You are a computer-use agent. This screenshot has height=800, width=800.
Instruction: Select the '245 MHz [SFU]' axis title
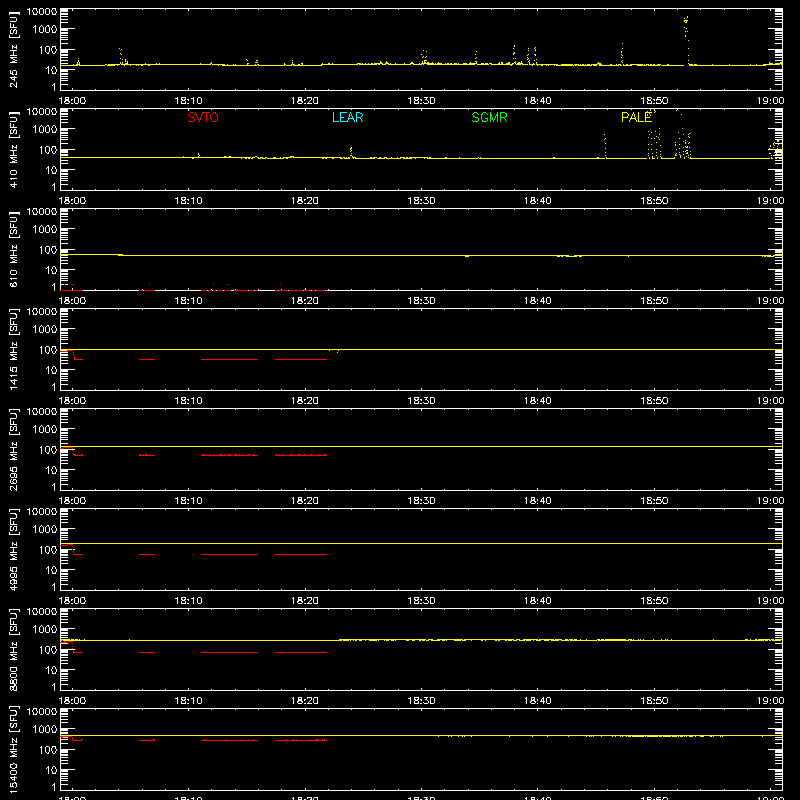14,50
